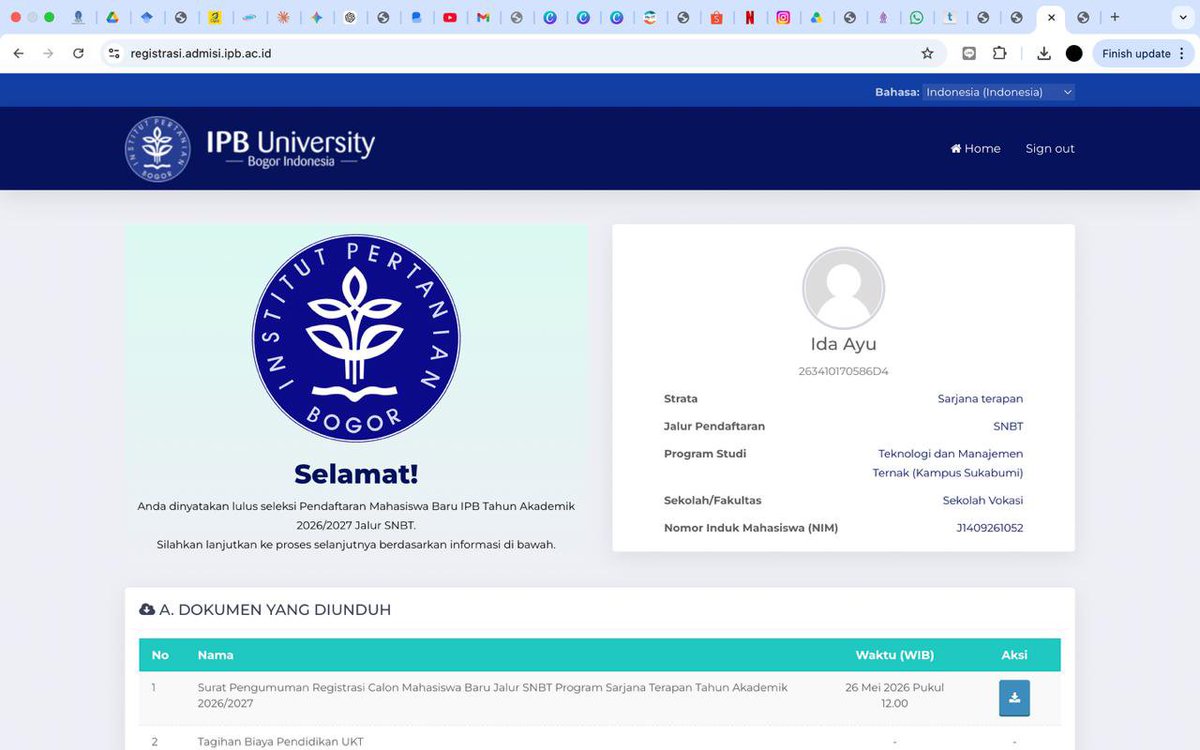
Task: Close the current active tab
Action: [x=1051, y=17]
